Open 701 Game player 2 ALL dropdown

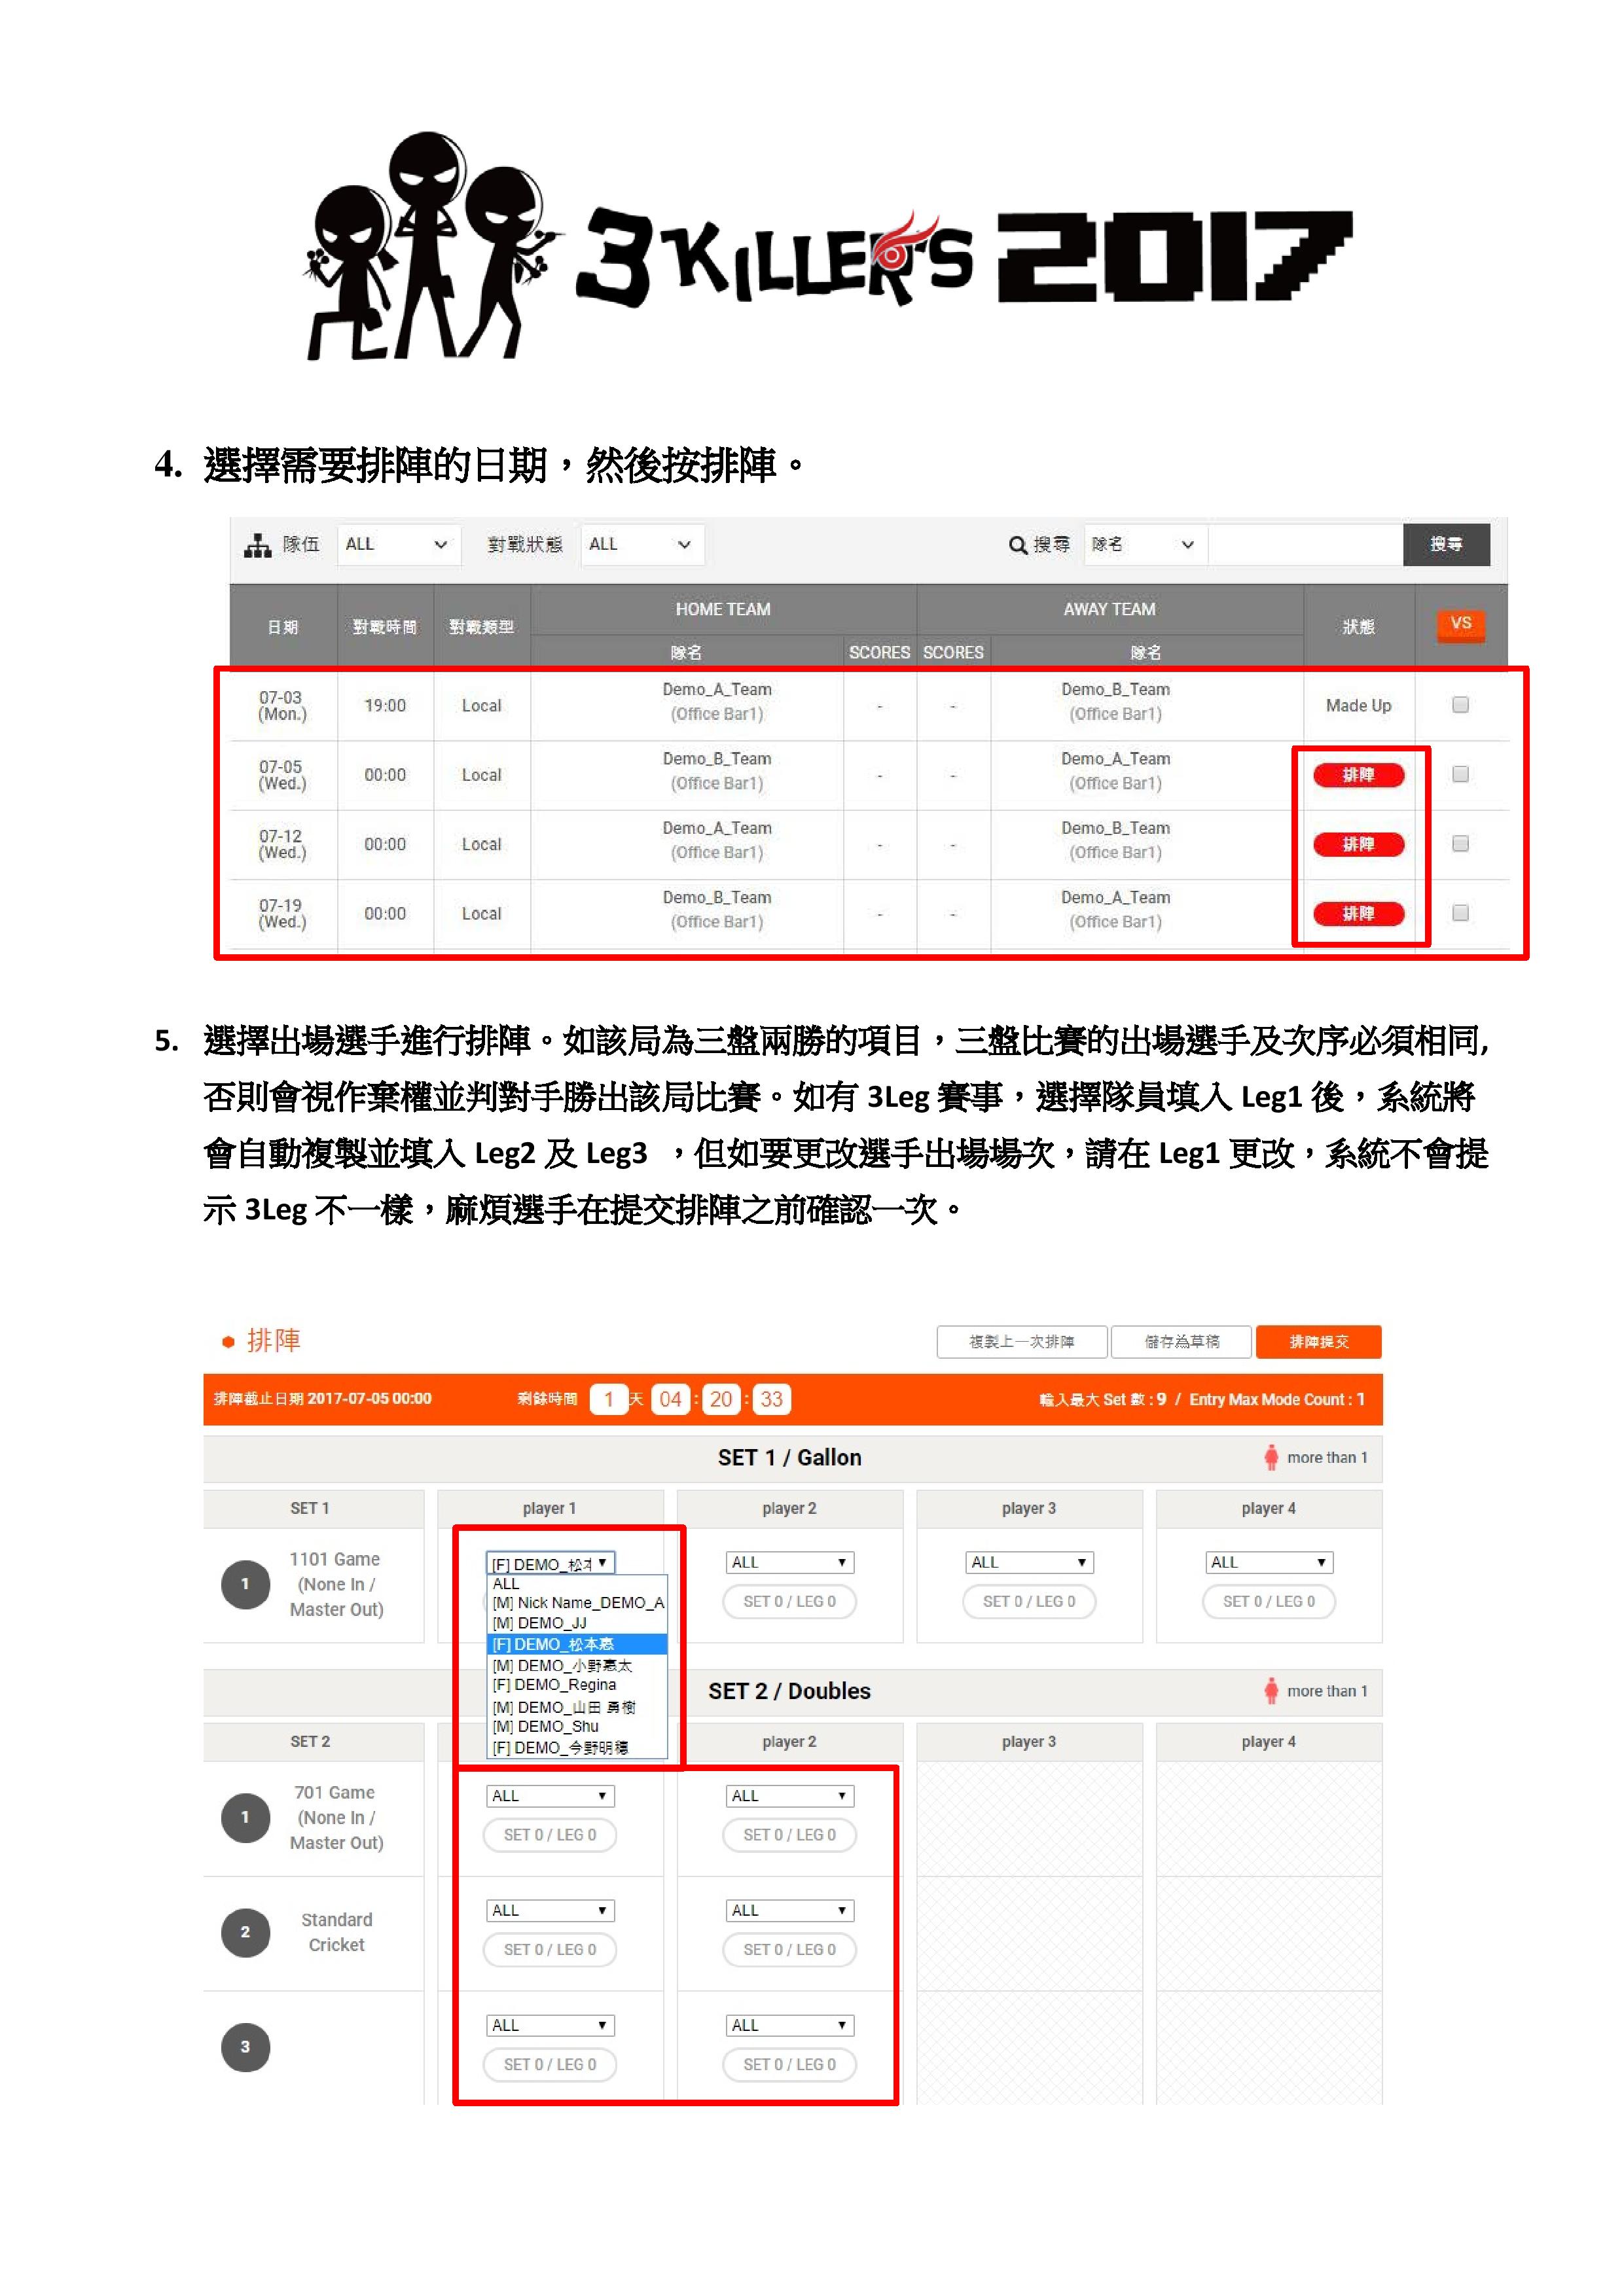[790, 1796]
